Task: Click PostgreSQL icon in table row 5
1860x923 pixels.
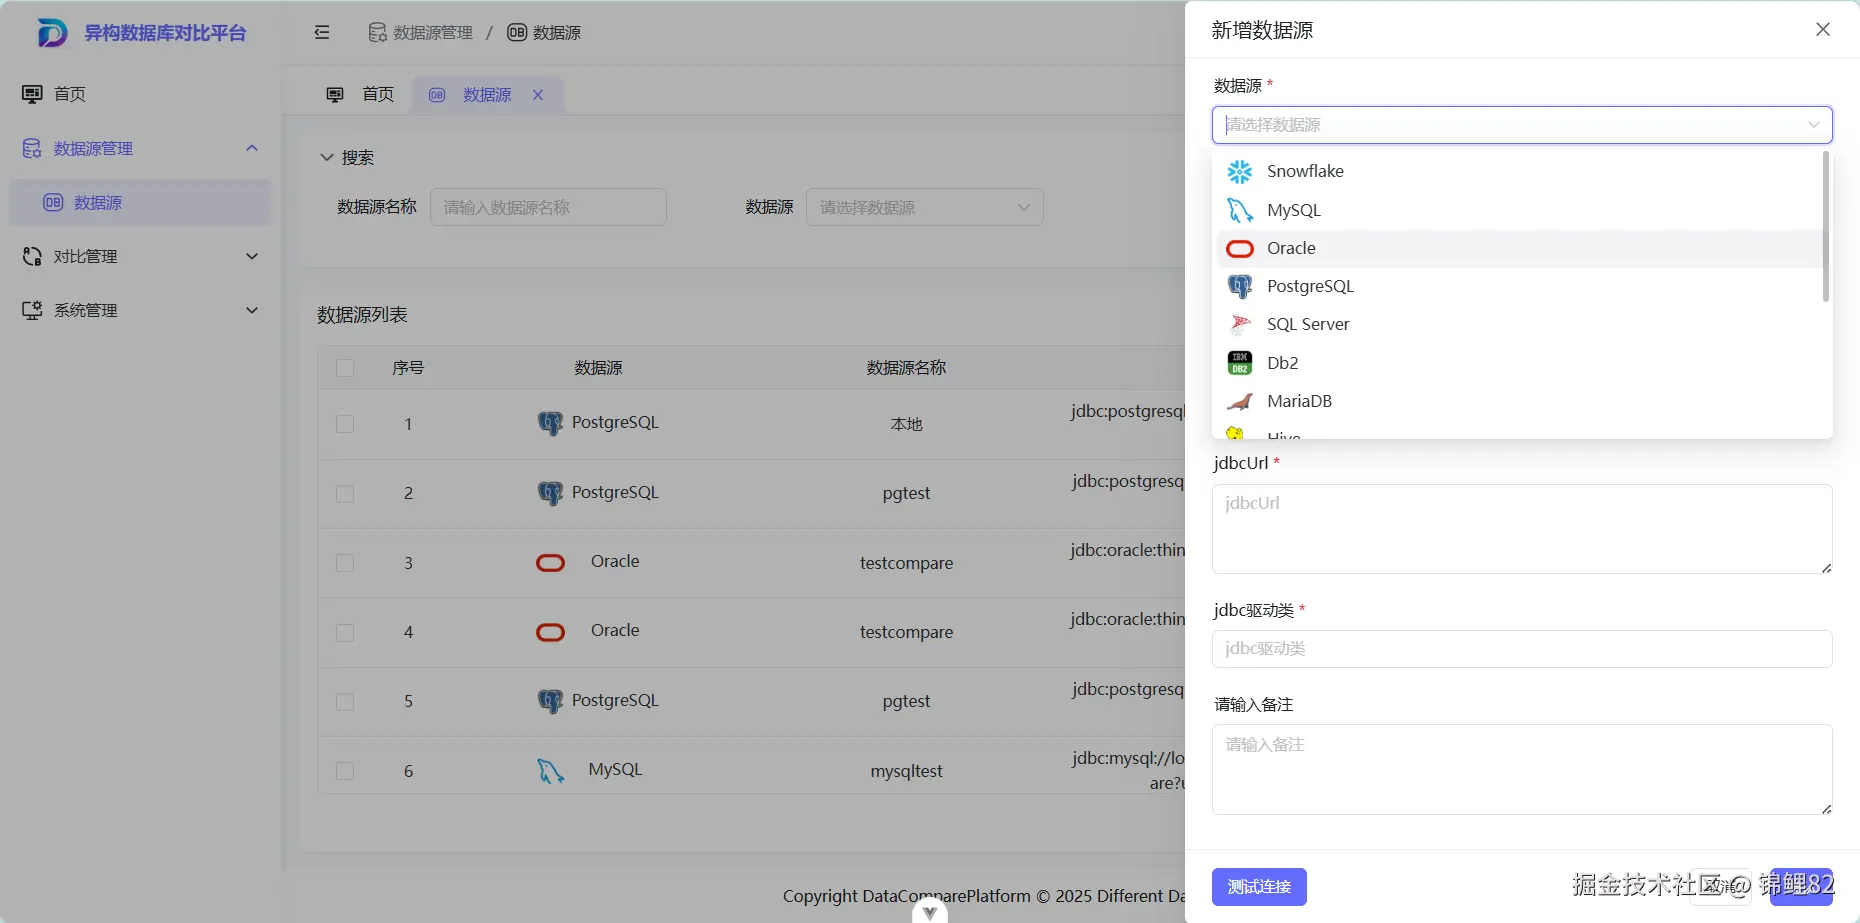Action: (550, 701)
